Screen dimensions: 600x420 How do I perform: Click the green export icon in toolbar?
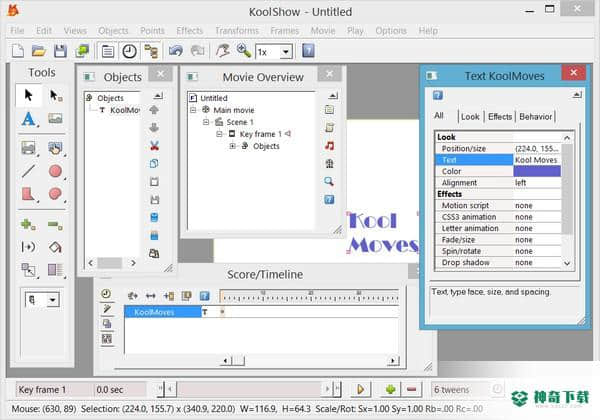(x=82, y=51)
